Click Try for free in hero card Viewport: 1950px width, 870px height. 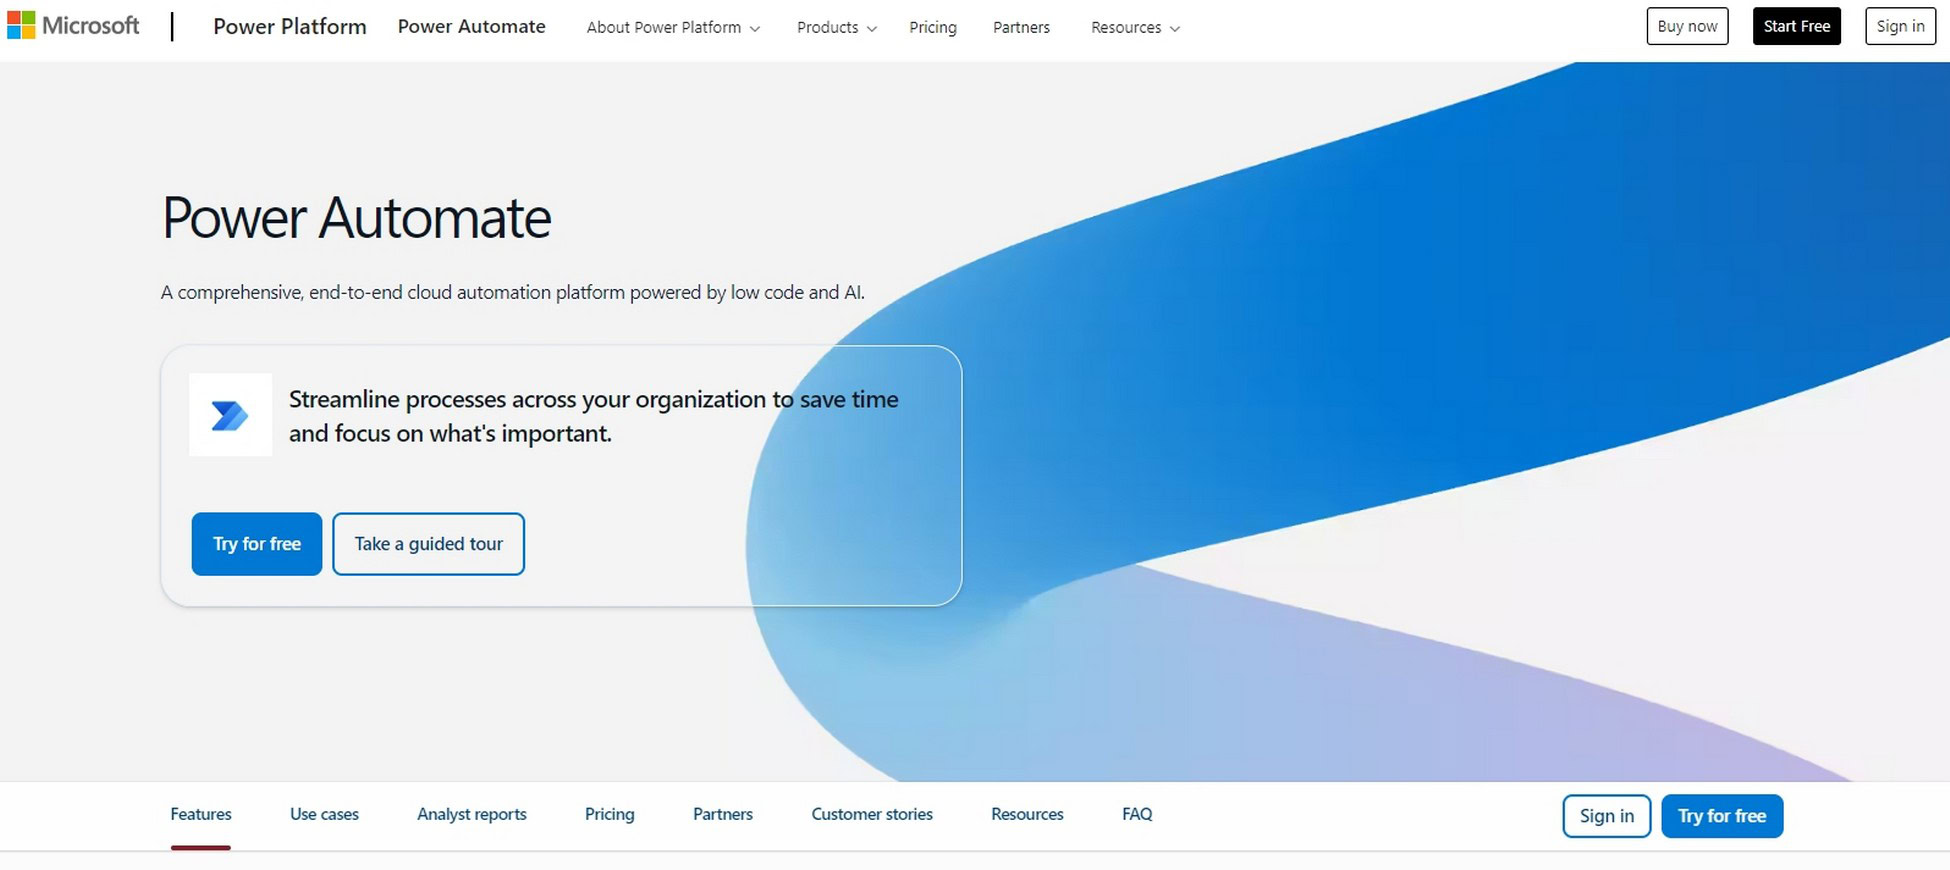[257, 544]
